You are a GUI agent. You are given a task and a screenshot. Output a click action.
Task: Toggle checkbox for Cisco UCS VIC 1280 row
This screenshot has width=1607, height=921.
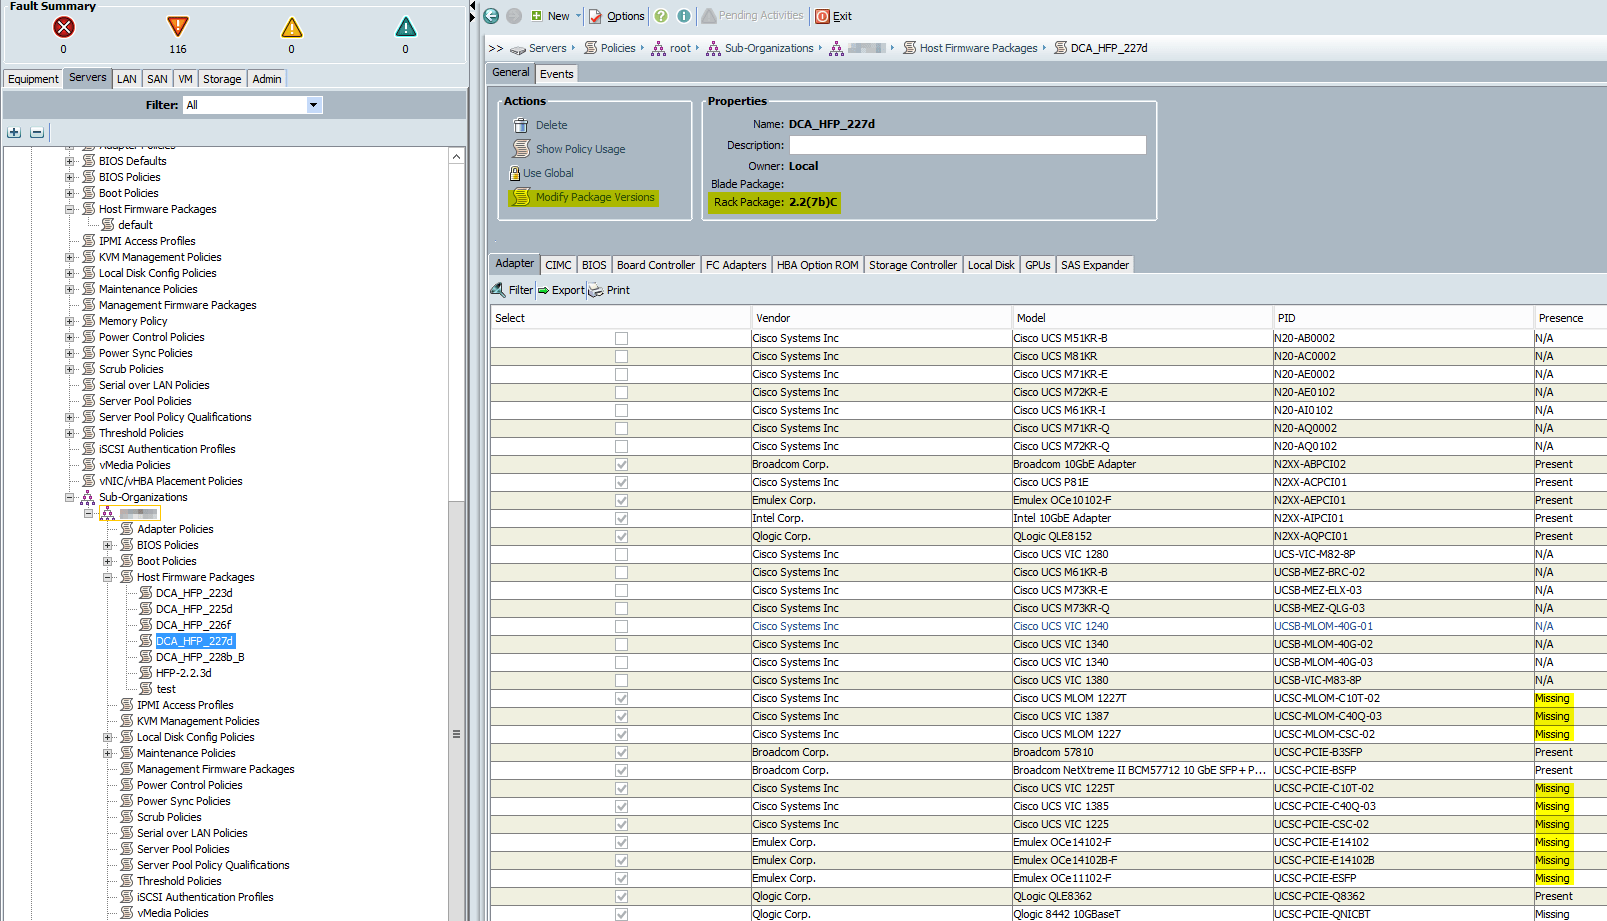621,554
